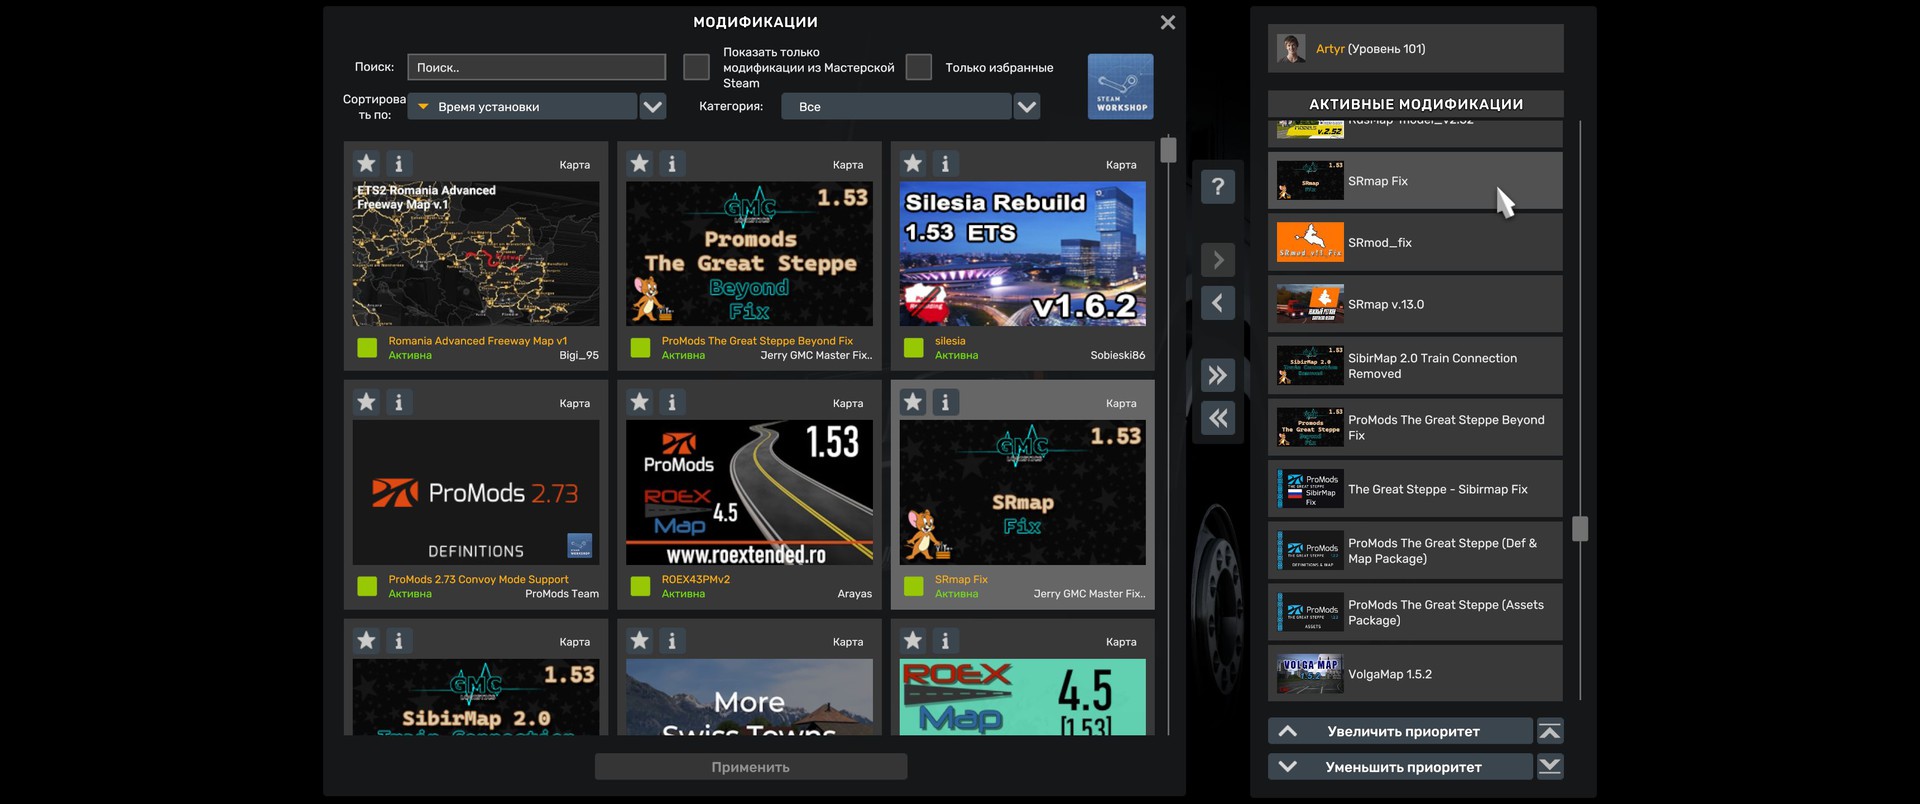Viewport: 1920px width, 804px height.
Task: Click the ProMods ROEX 4.5 thumbnail image
Action: tap(749, 492)
